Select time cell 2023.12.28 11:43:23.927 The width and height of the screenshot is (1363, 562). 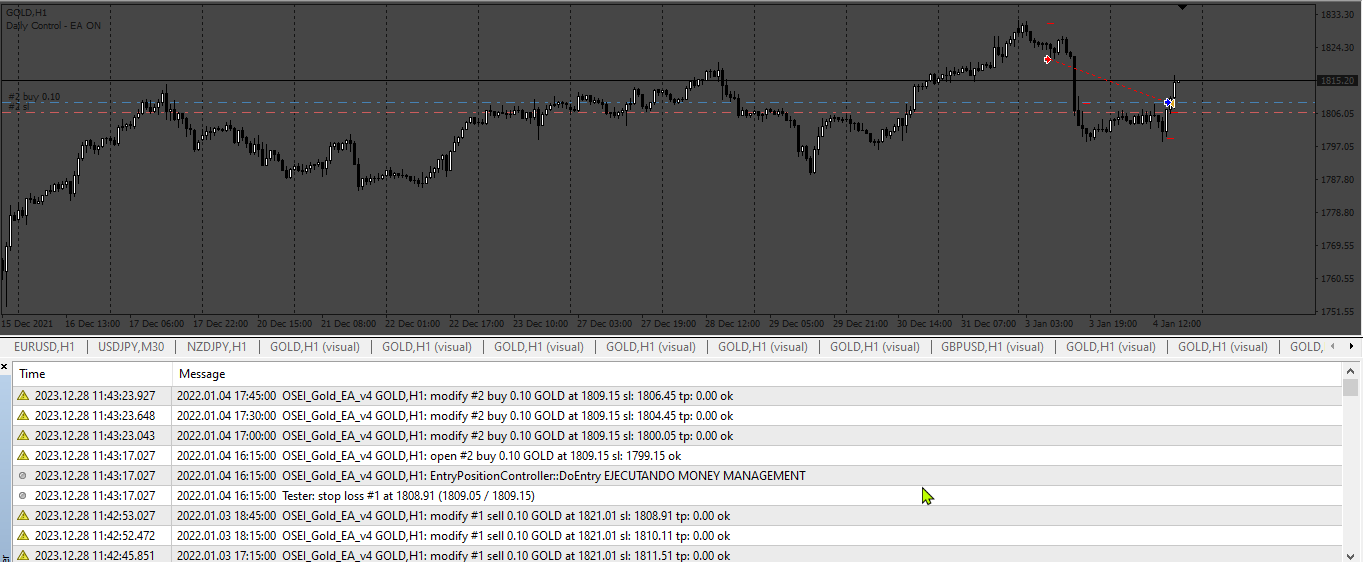coord(95,395)
